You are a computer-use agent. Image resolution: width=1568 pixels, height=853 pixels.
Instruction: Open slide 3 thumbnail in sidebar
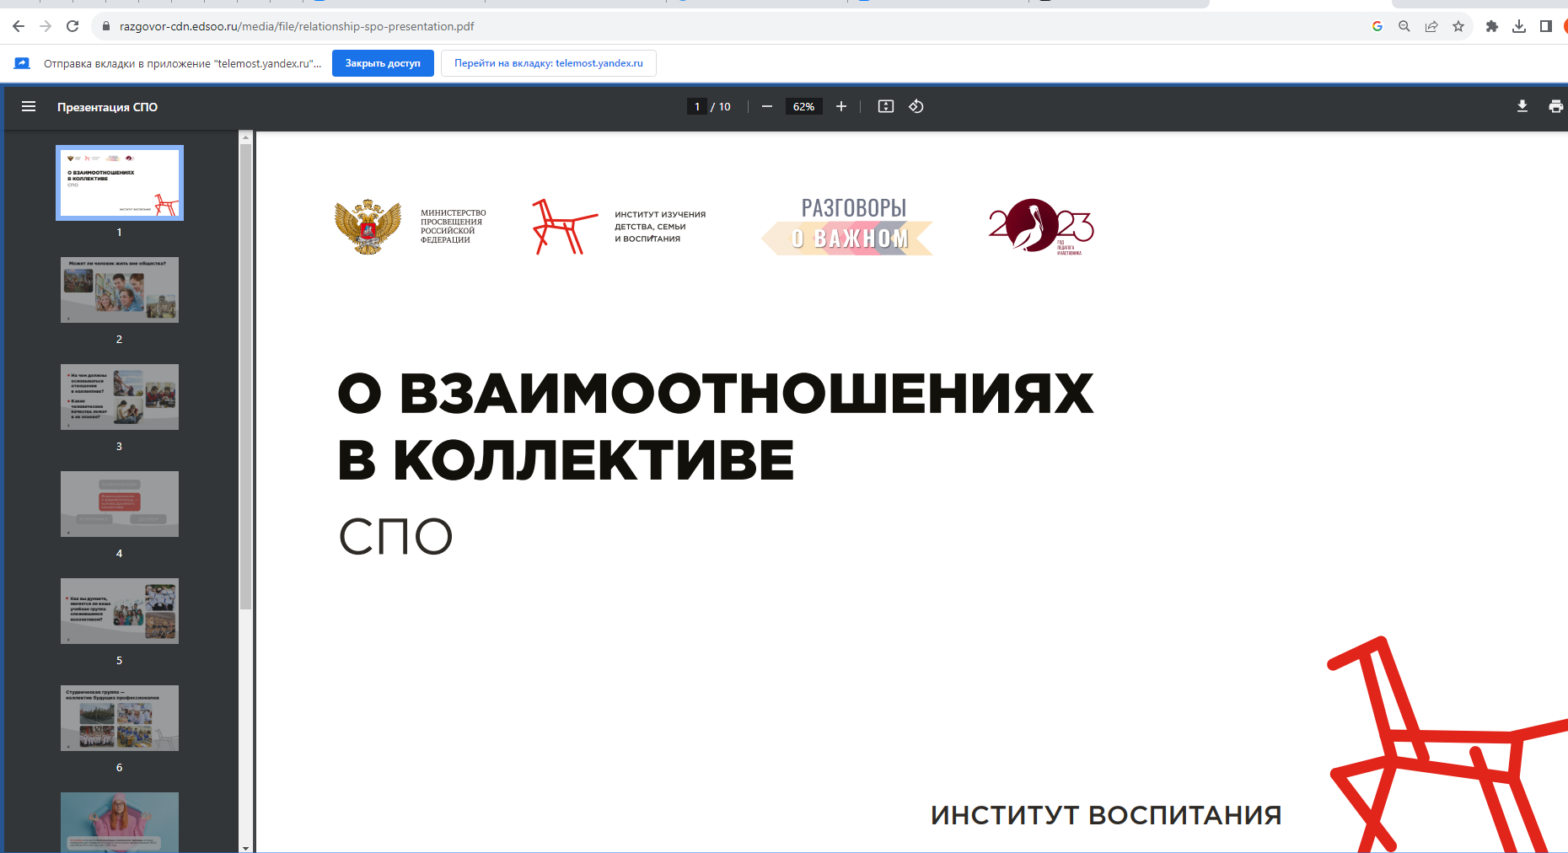click(x=119, y=397)
